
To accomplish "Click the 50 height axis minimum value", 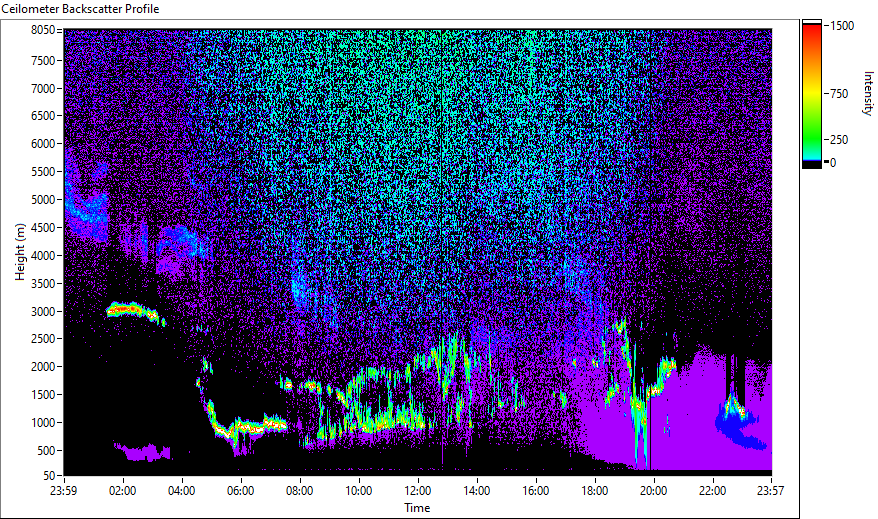I will [x=49, y=476].
